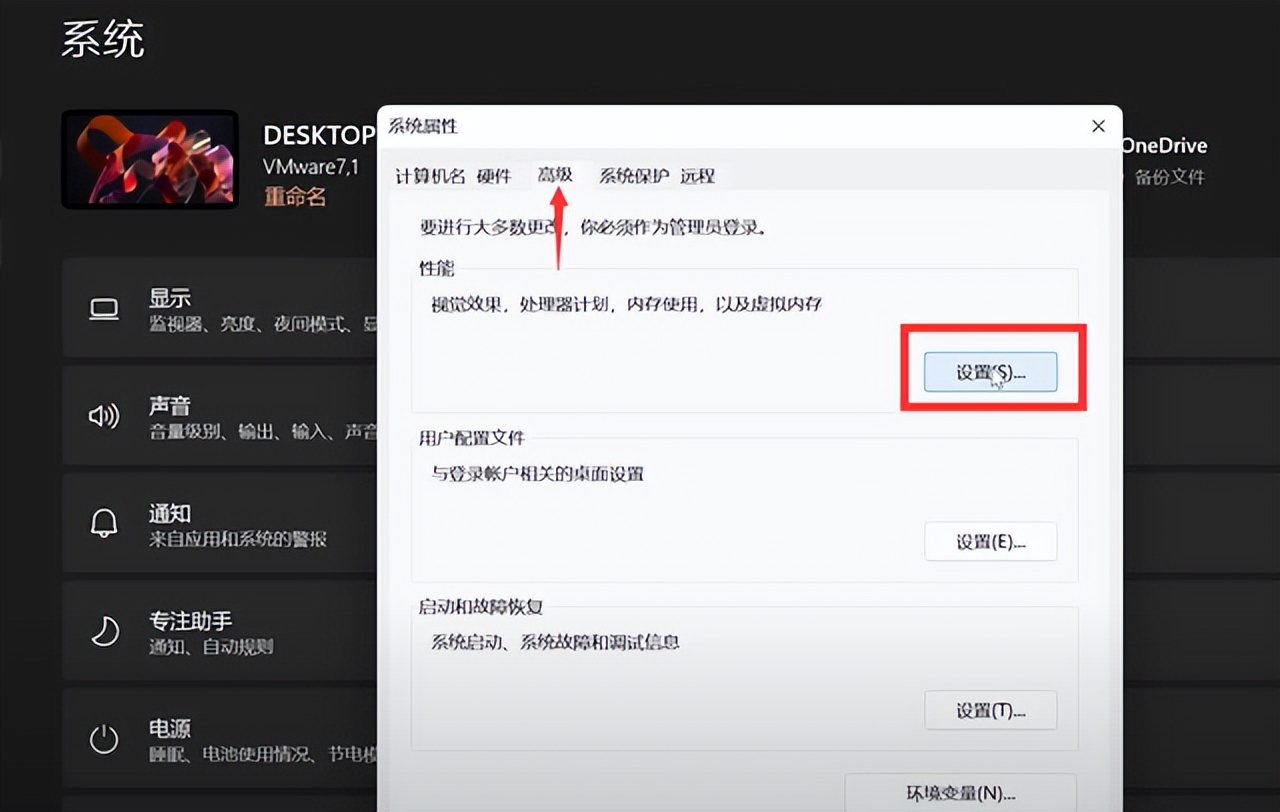
Task: Click the desktop wallpaper device thumbnail
Action: (150, 159)
